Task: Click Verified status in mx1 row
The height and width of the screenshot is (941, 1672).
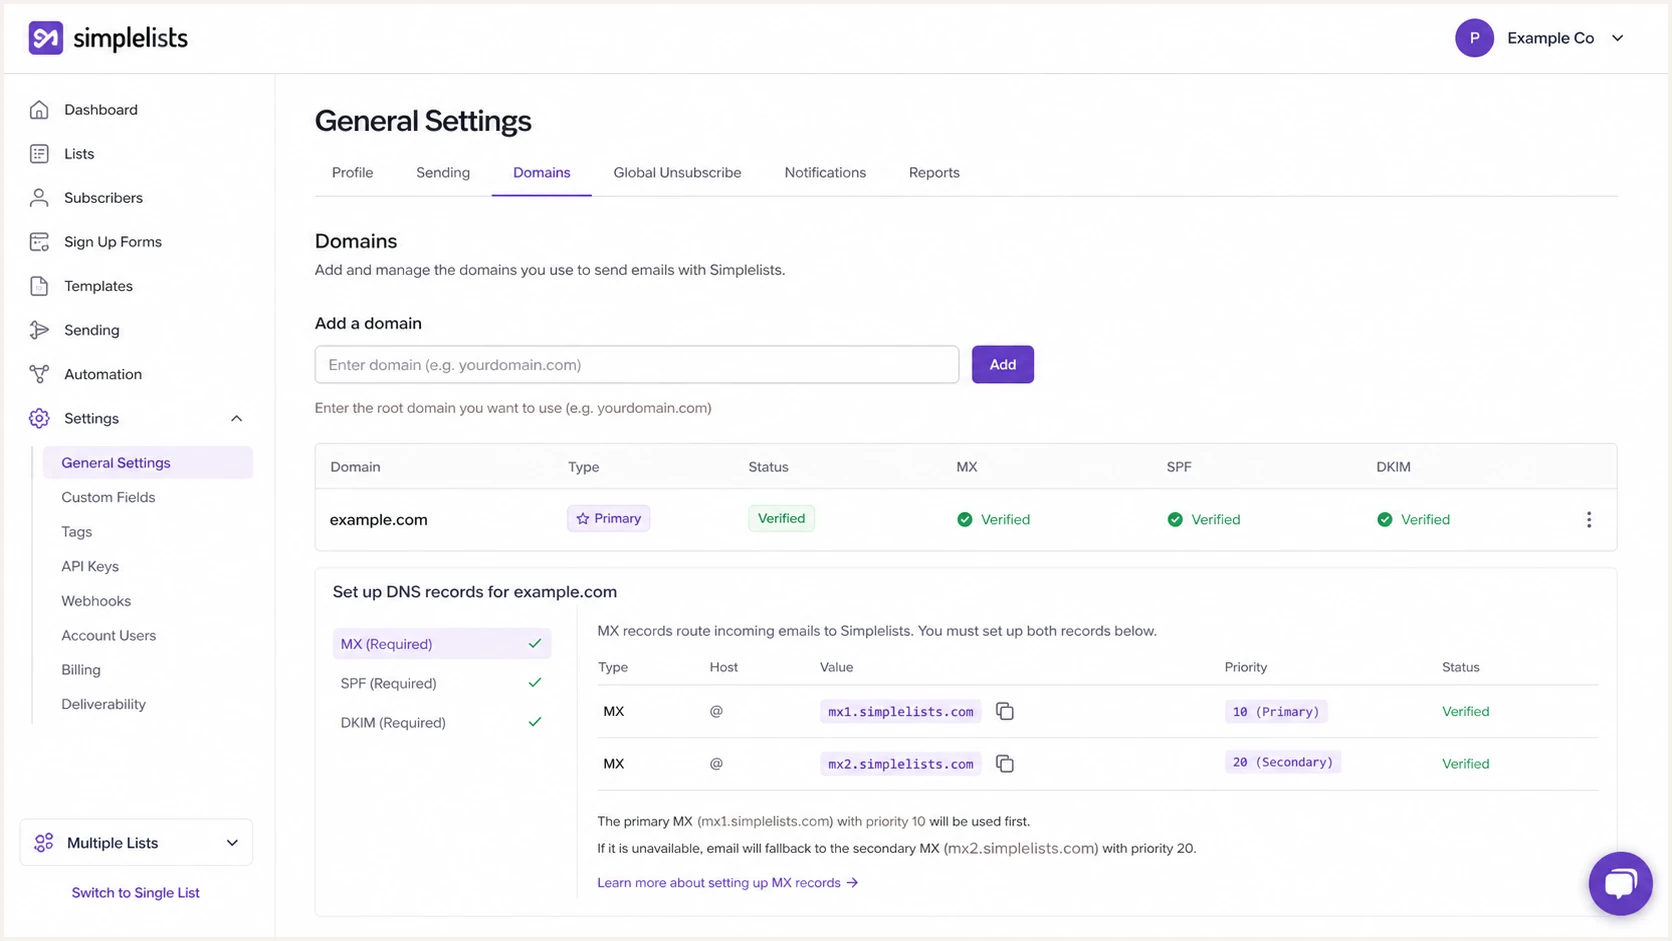Action: coord(1465,712)
